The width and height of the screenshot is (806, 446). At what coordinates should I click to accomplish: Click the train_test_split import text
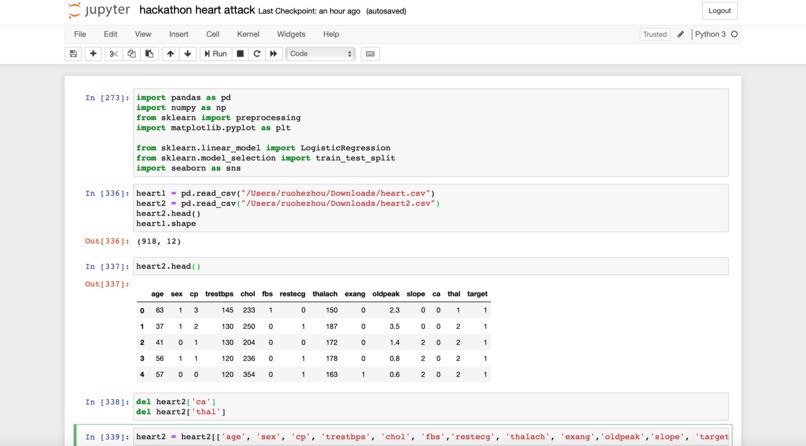click(355, 158)
